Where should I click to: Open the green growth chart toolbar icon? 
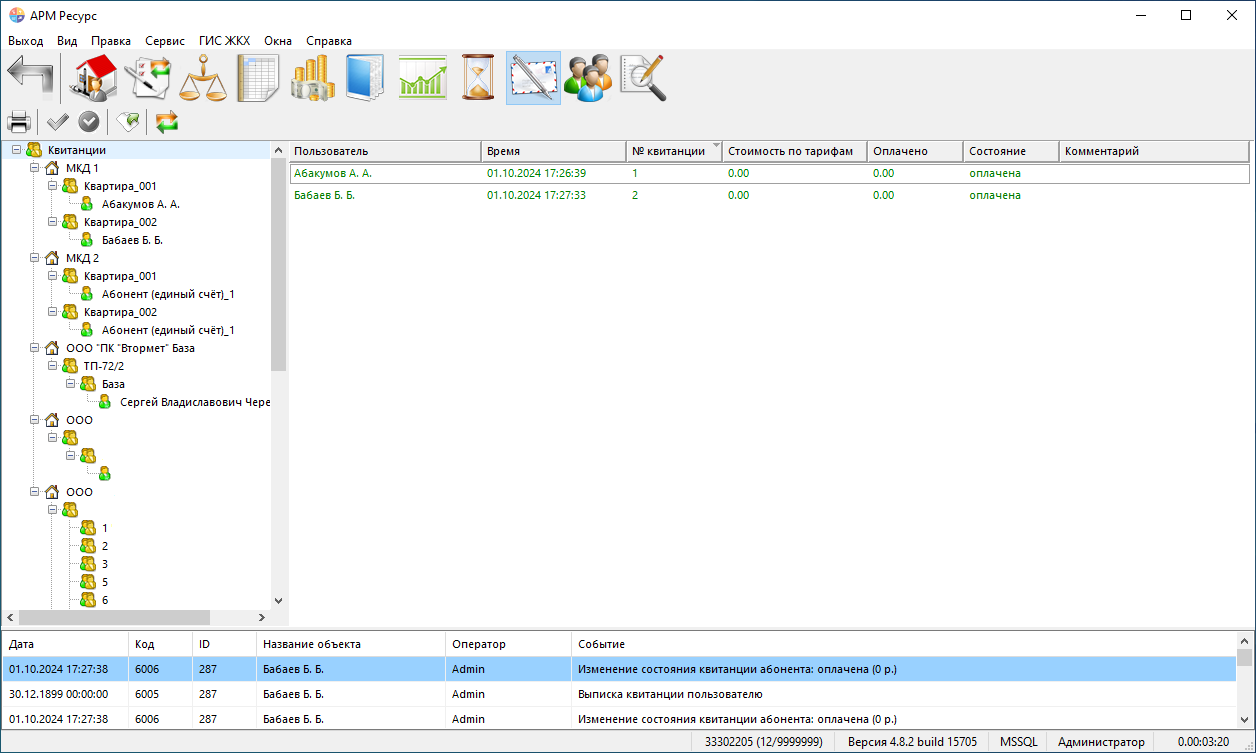pyautogui.click(x=423, y=77)
